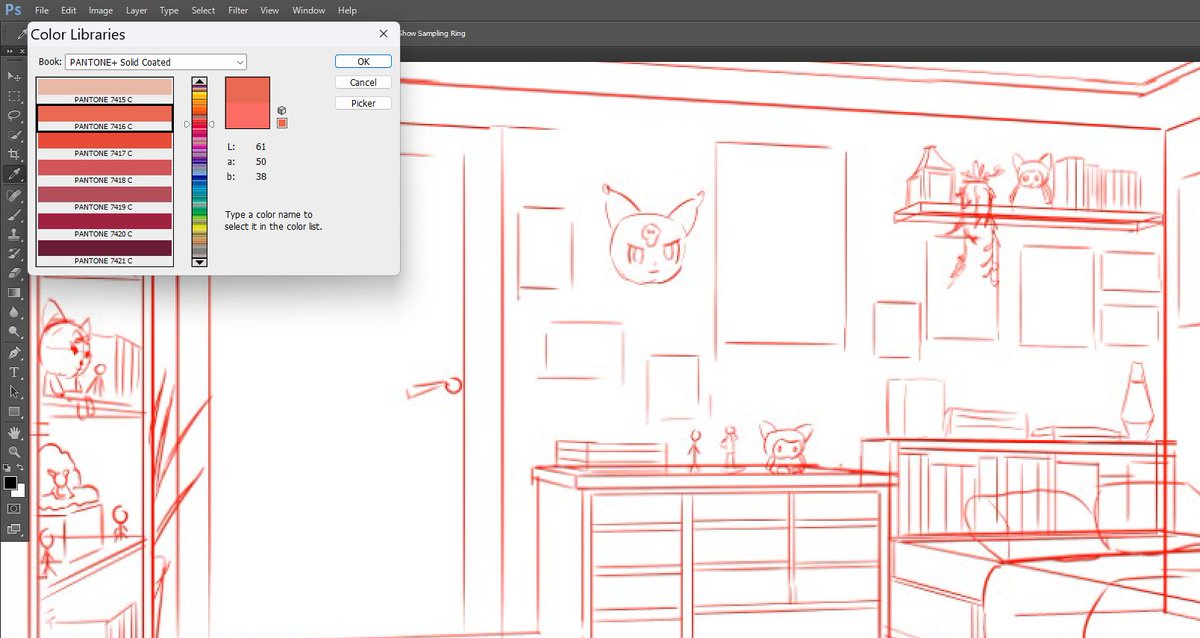Open the View menu
The height and width of the screenshot is (638, 1200).
click(x=269, y=10)
